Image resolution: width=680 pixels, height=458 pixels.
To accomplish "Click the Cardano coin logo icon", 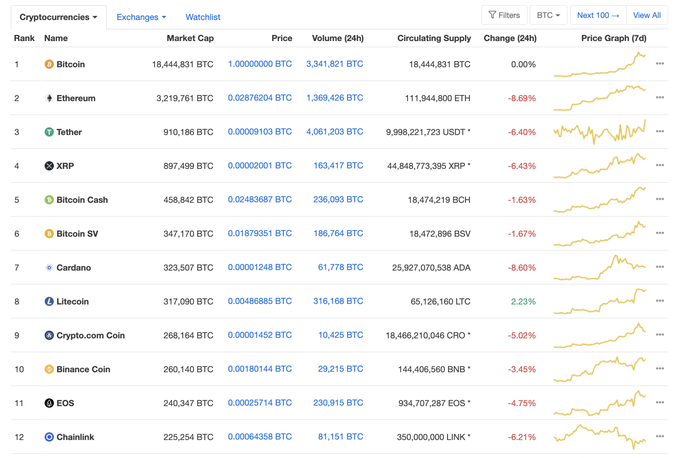I will coord(49,268).
